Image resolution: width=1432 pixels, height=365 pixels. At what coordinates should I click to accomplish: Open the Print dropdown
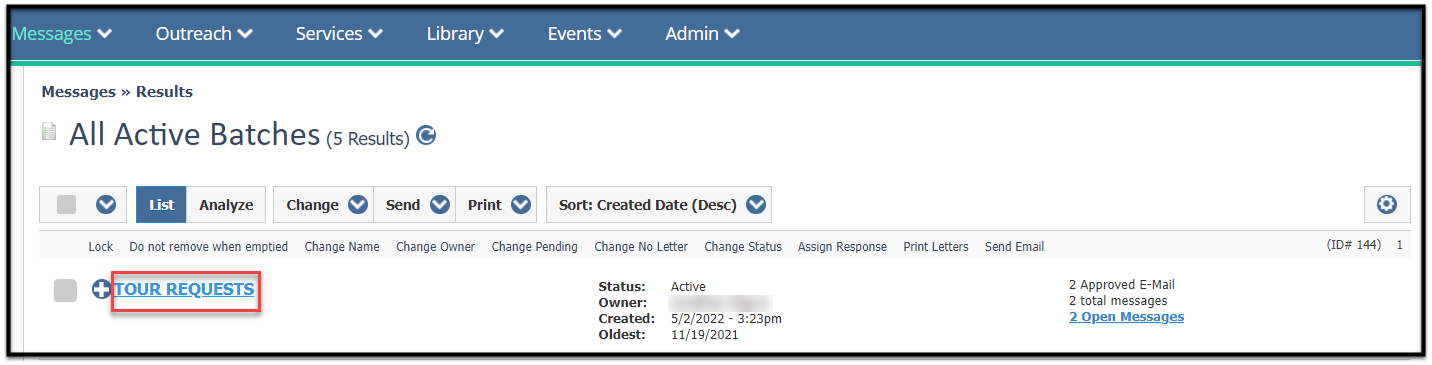(x=497, y=205)
